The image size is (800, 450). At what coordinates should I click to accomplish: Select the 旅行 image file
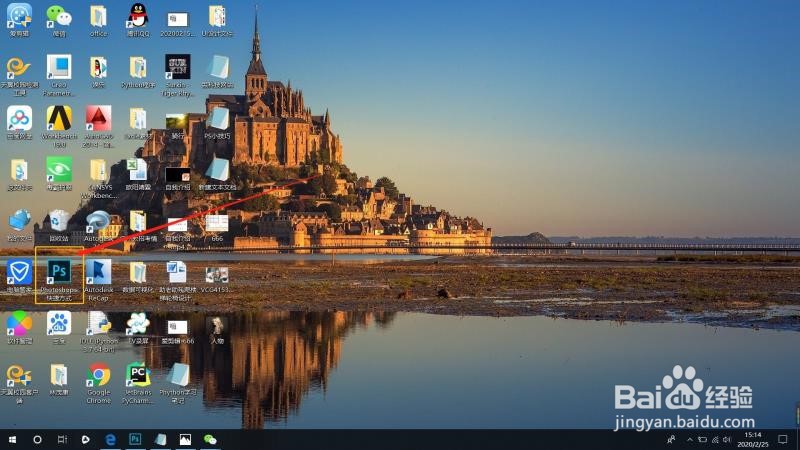coord(178,126)
